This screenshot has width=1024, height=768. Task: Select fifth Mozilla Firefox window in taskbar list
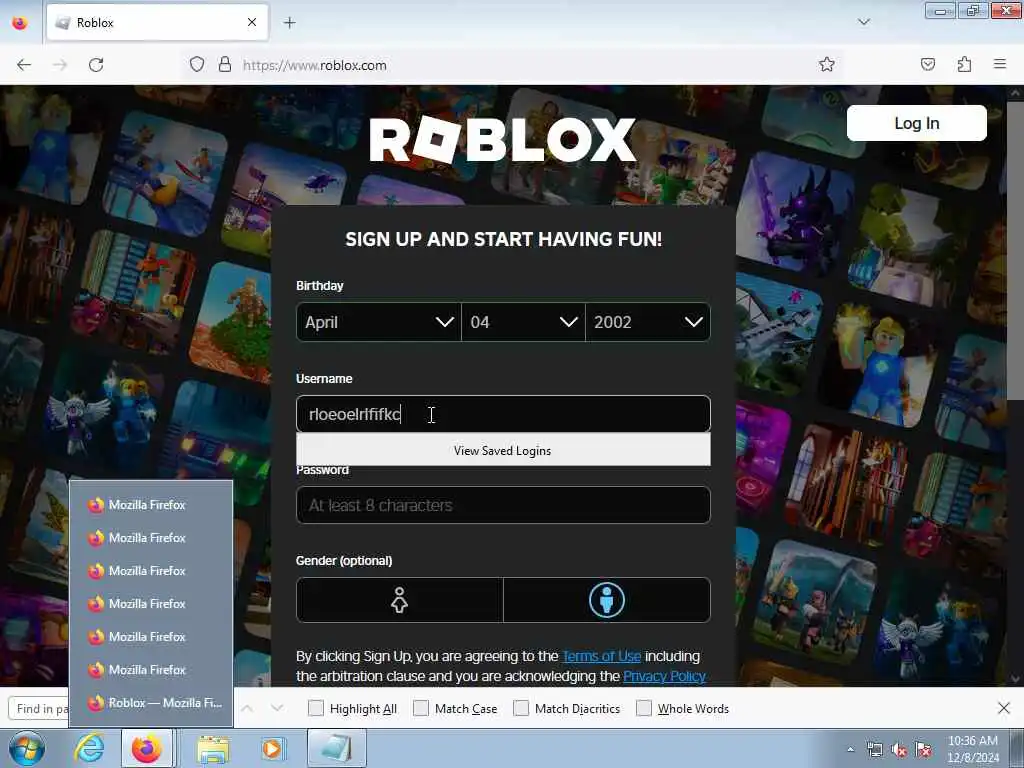click(151, 637)
